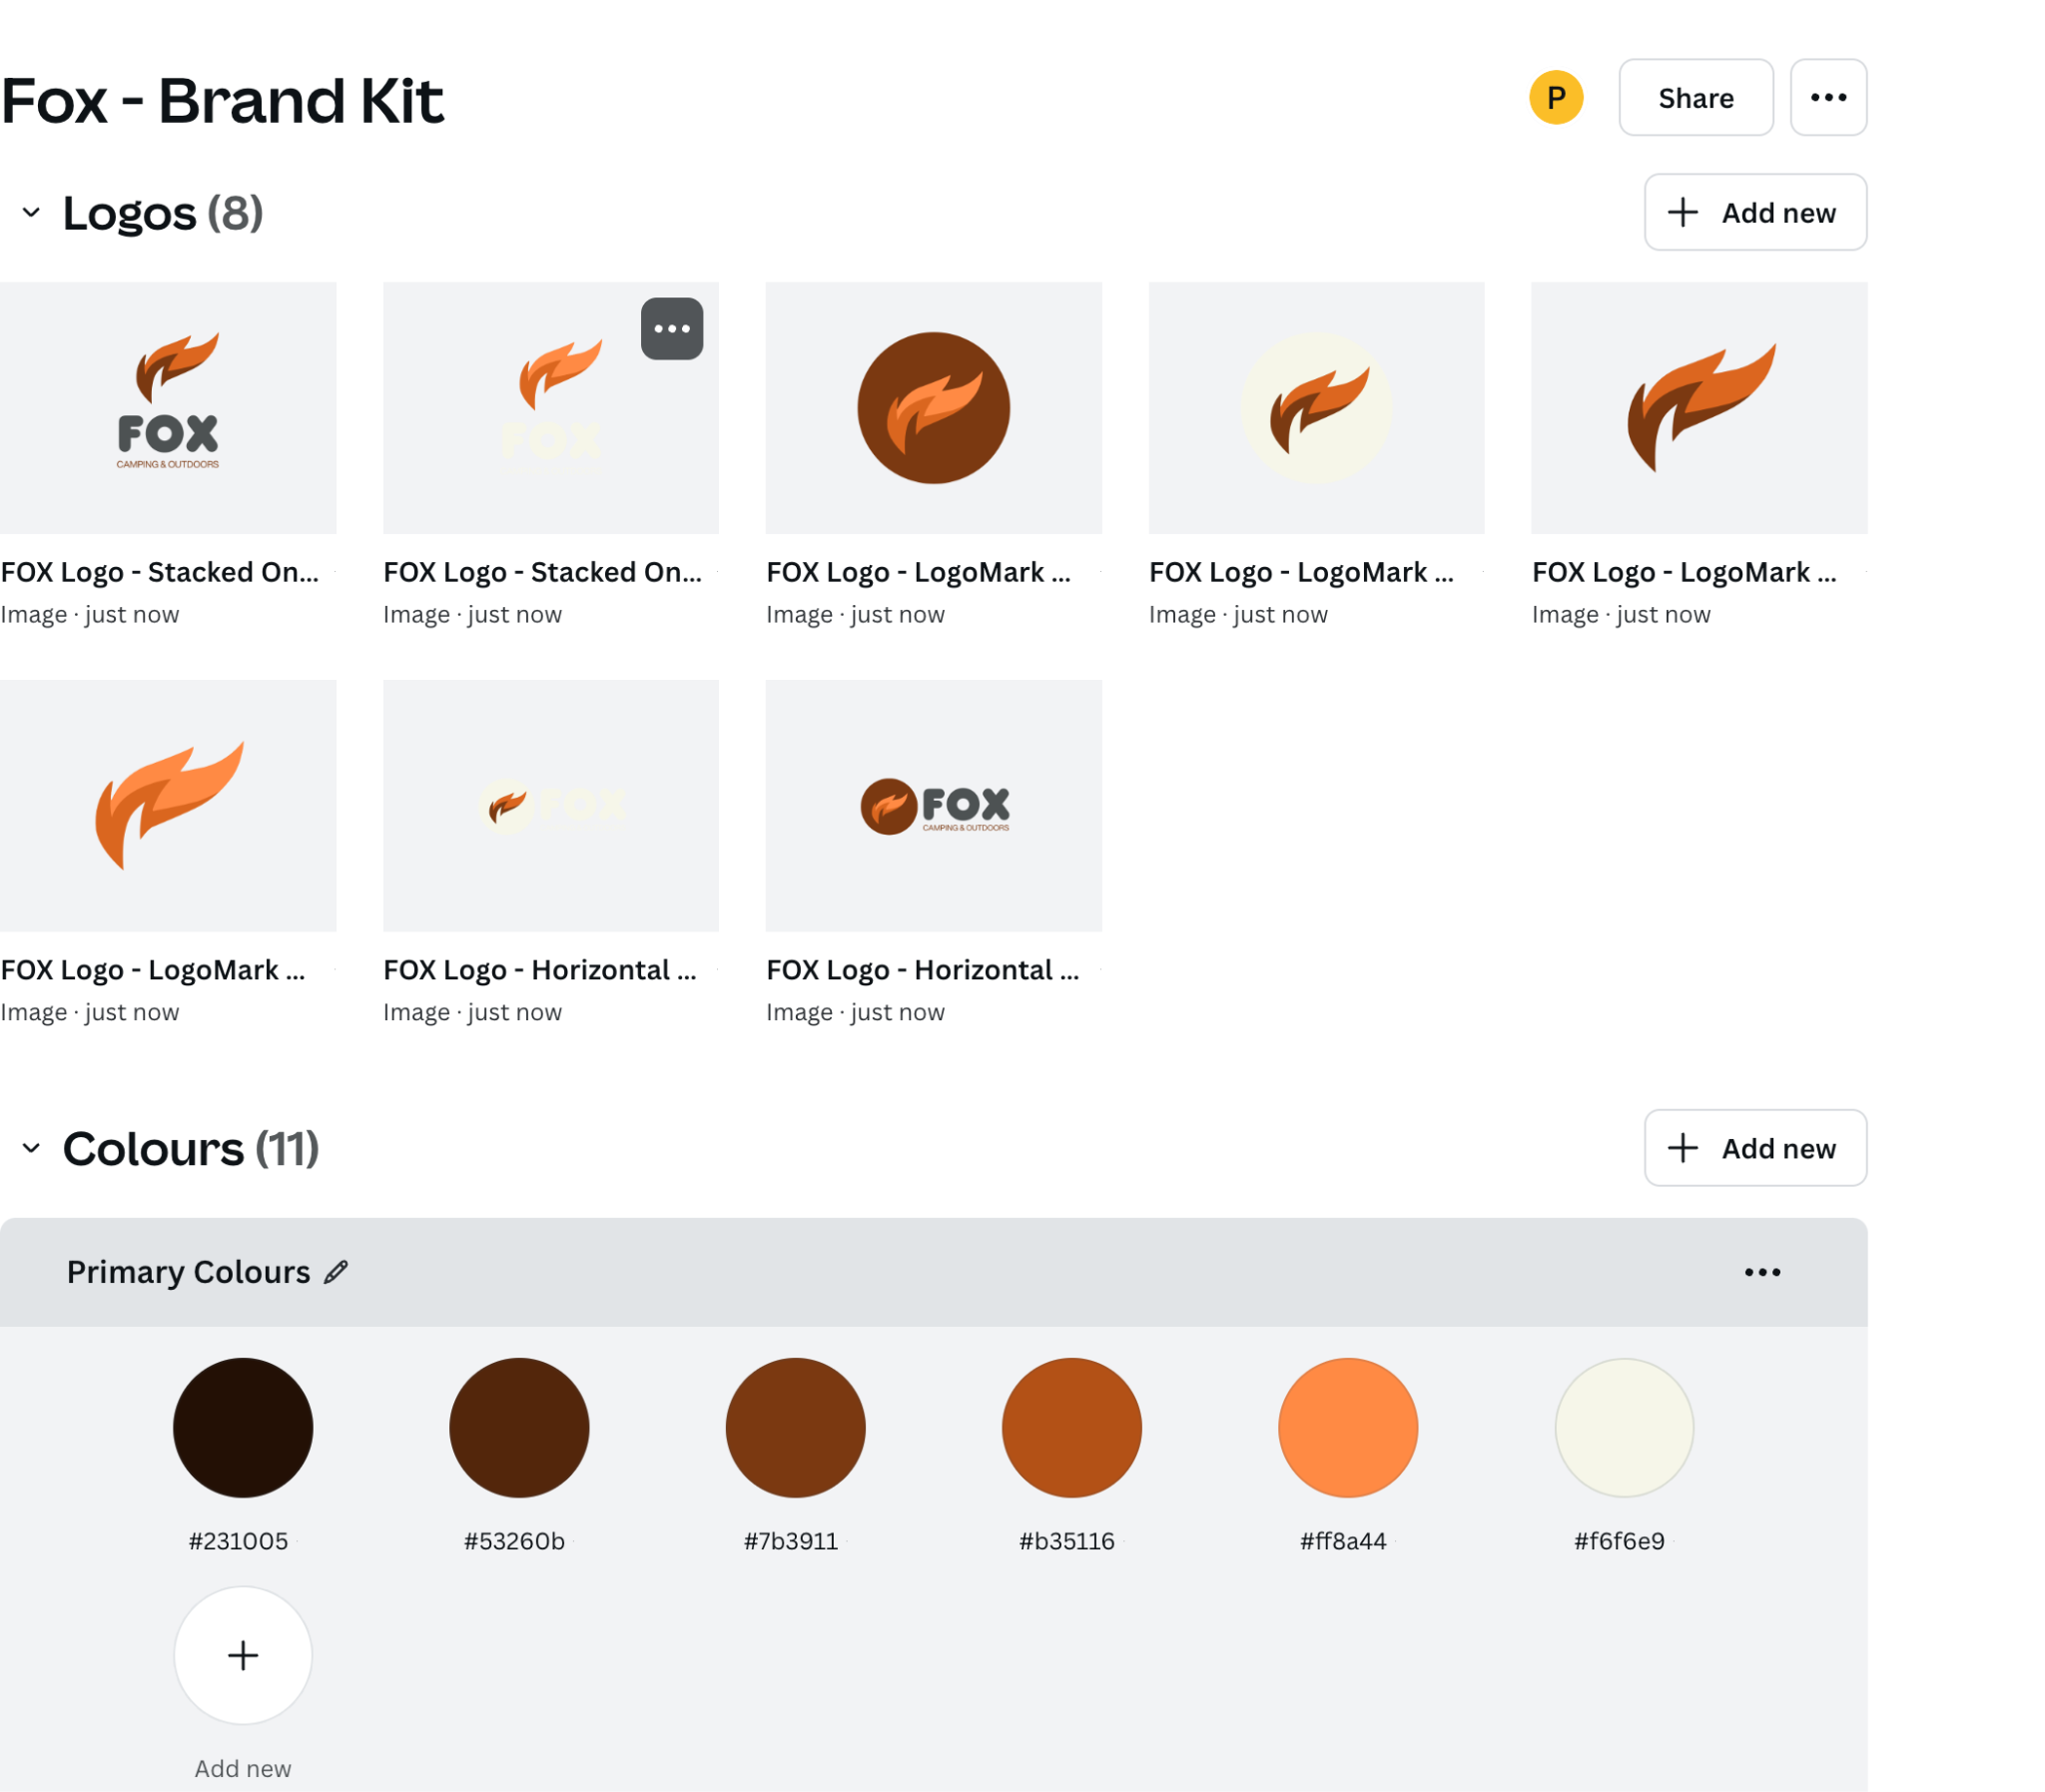Share the brand kit

pos(1695,97)
